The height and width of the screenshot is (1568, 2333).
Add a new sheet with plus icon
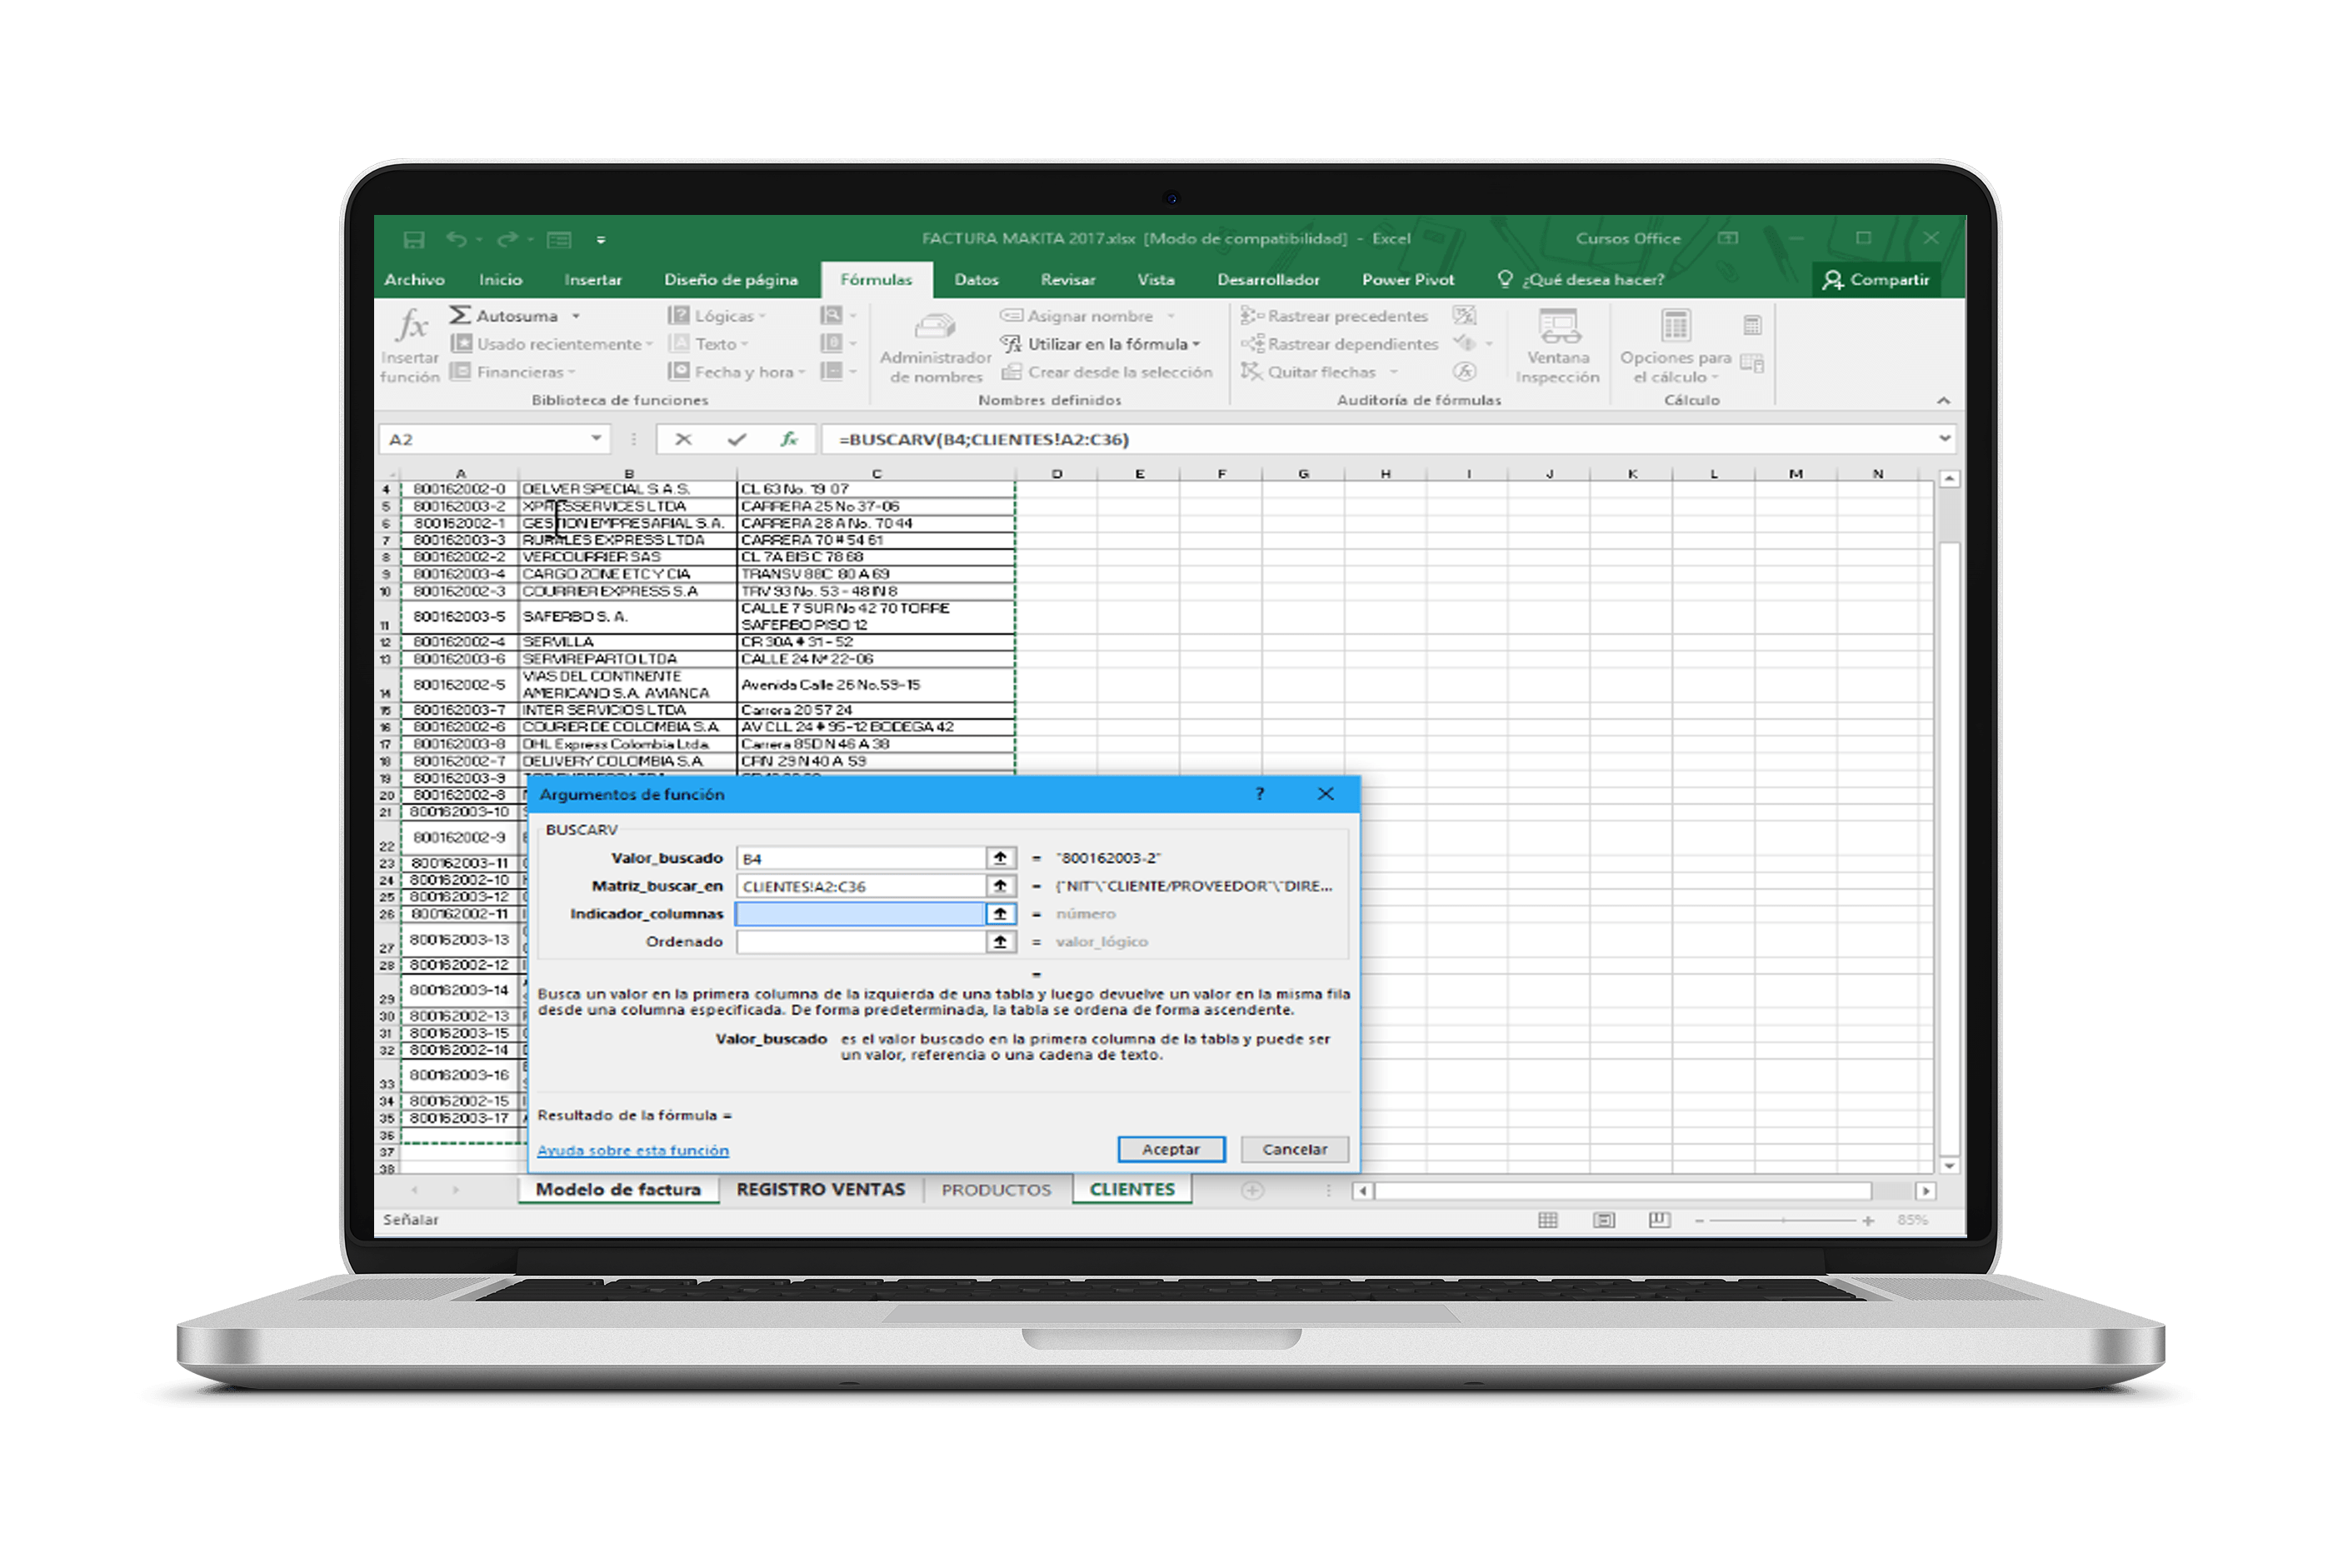[1252, 1190]
